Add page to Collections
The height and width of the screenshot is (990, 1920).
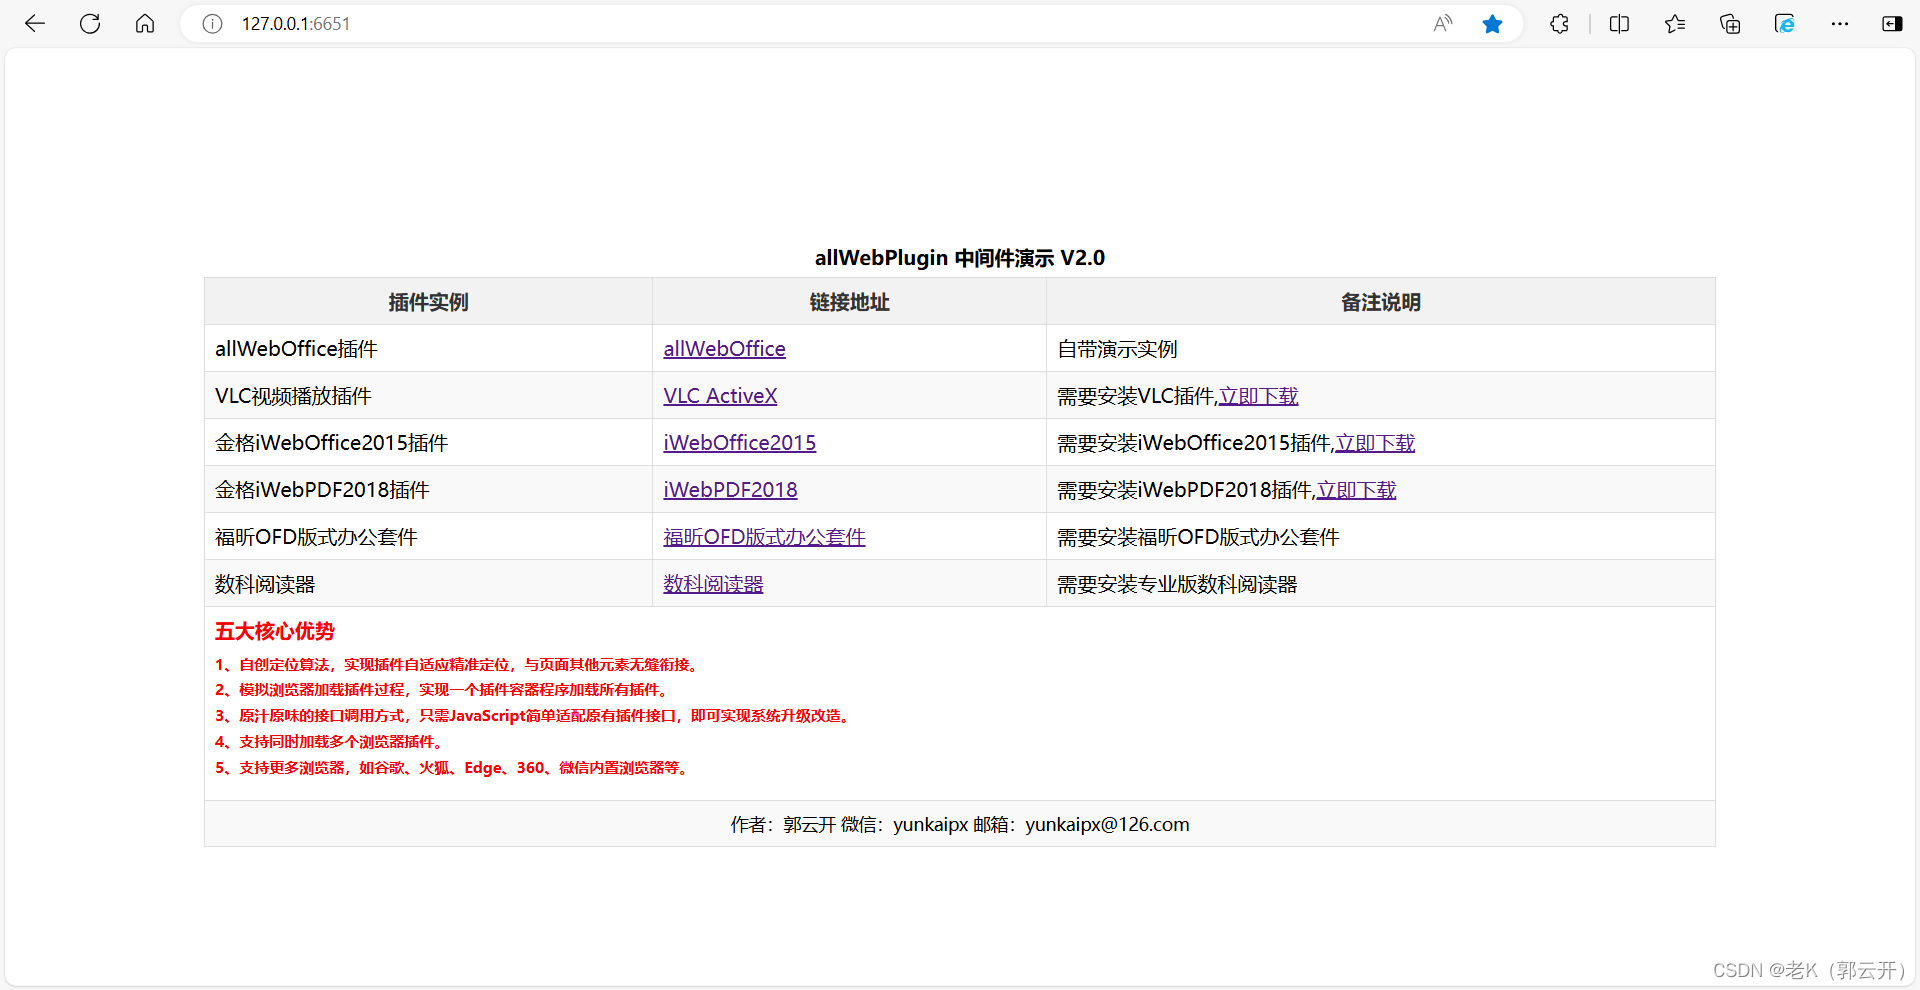click(x=1730, y=23)
